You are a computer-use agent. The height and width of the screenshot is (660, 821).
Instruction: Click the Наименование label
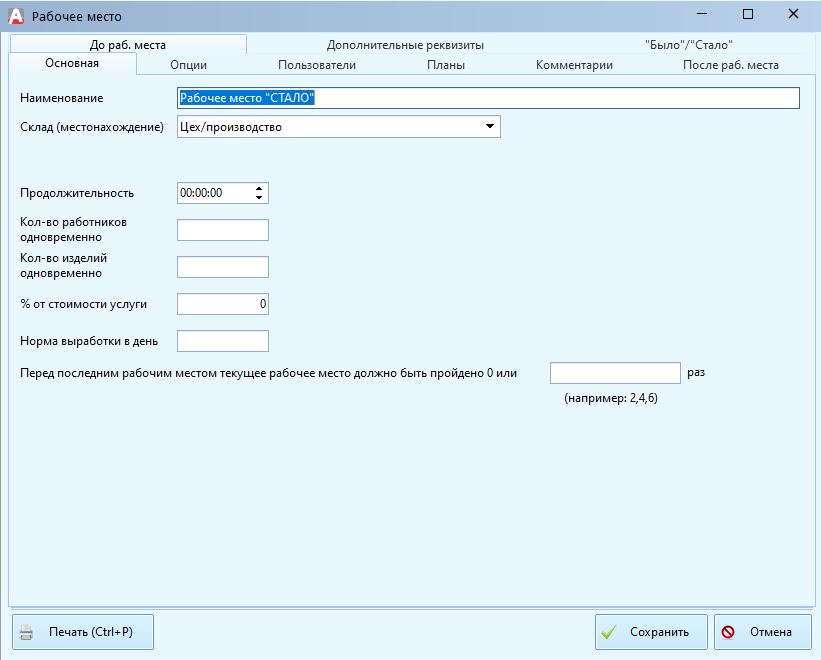click(62, 98)
